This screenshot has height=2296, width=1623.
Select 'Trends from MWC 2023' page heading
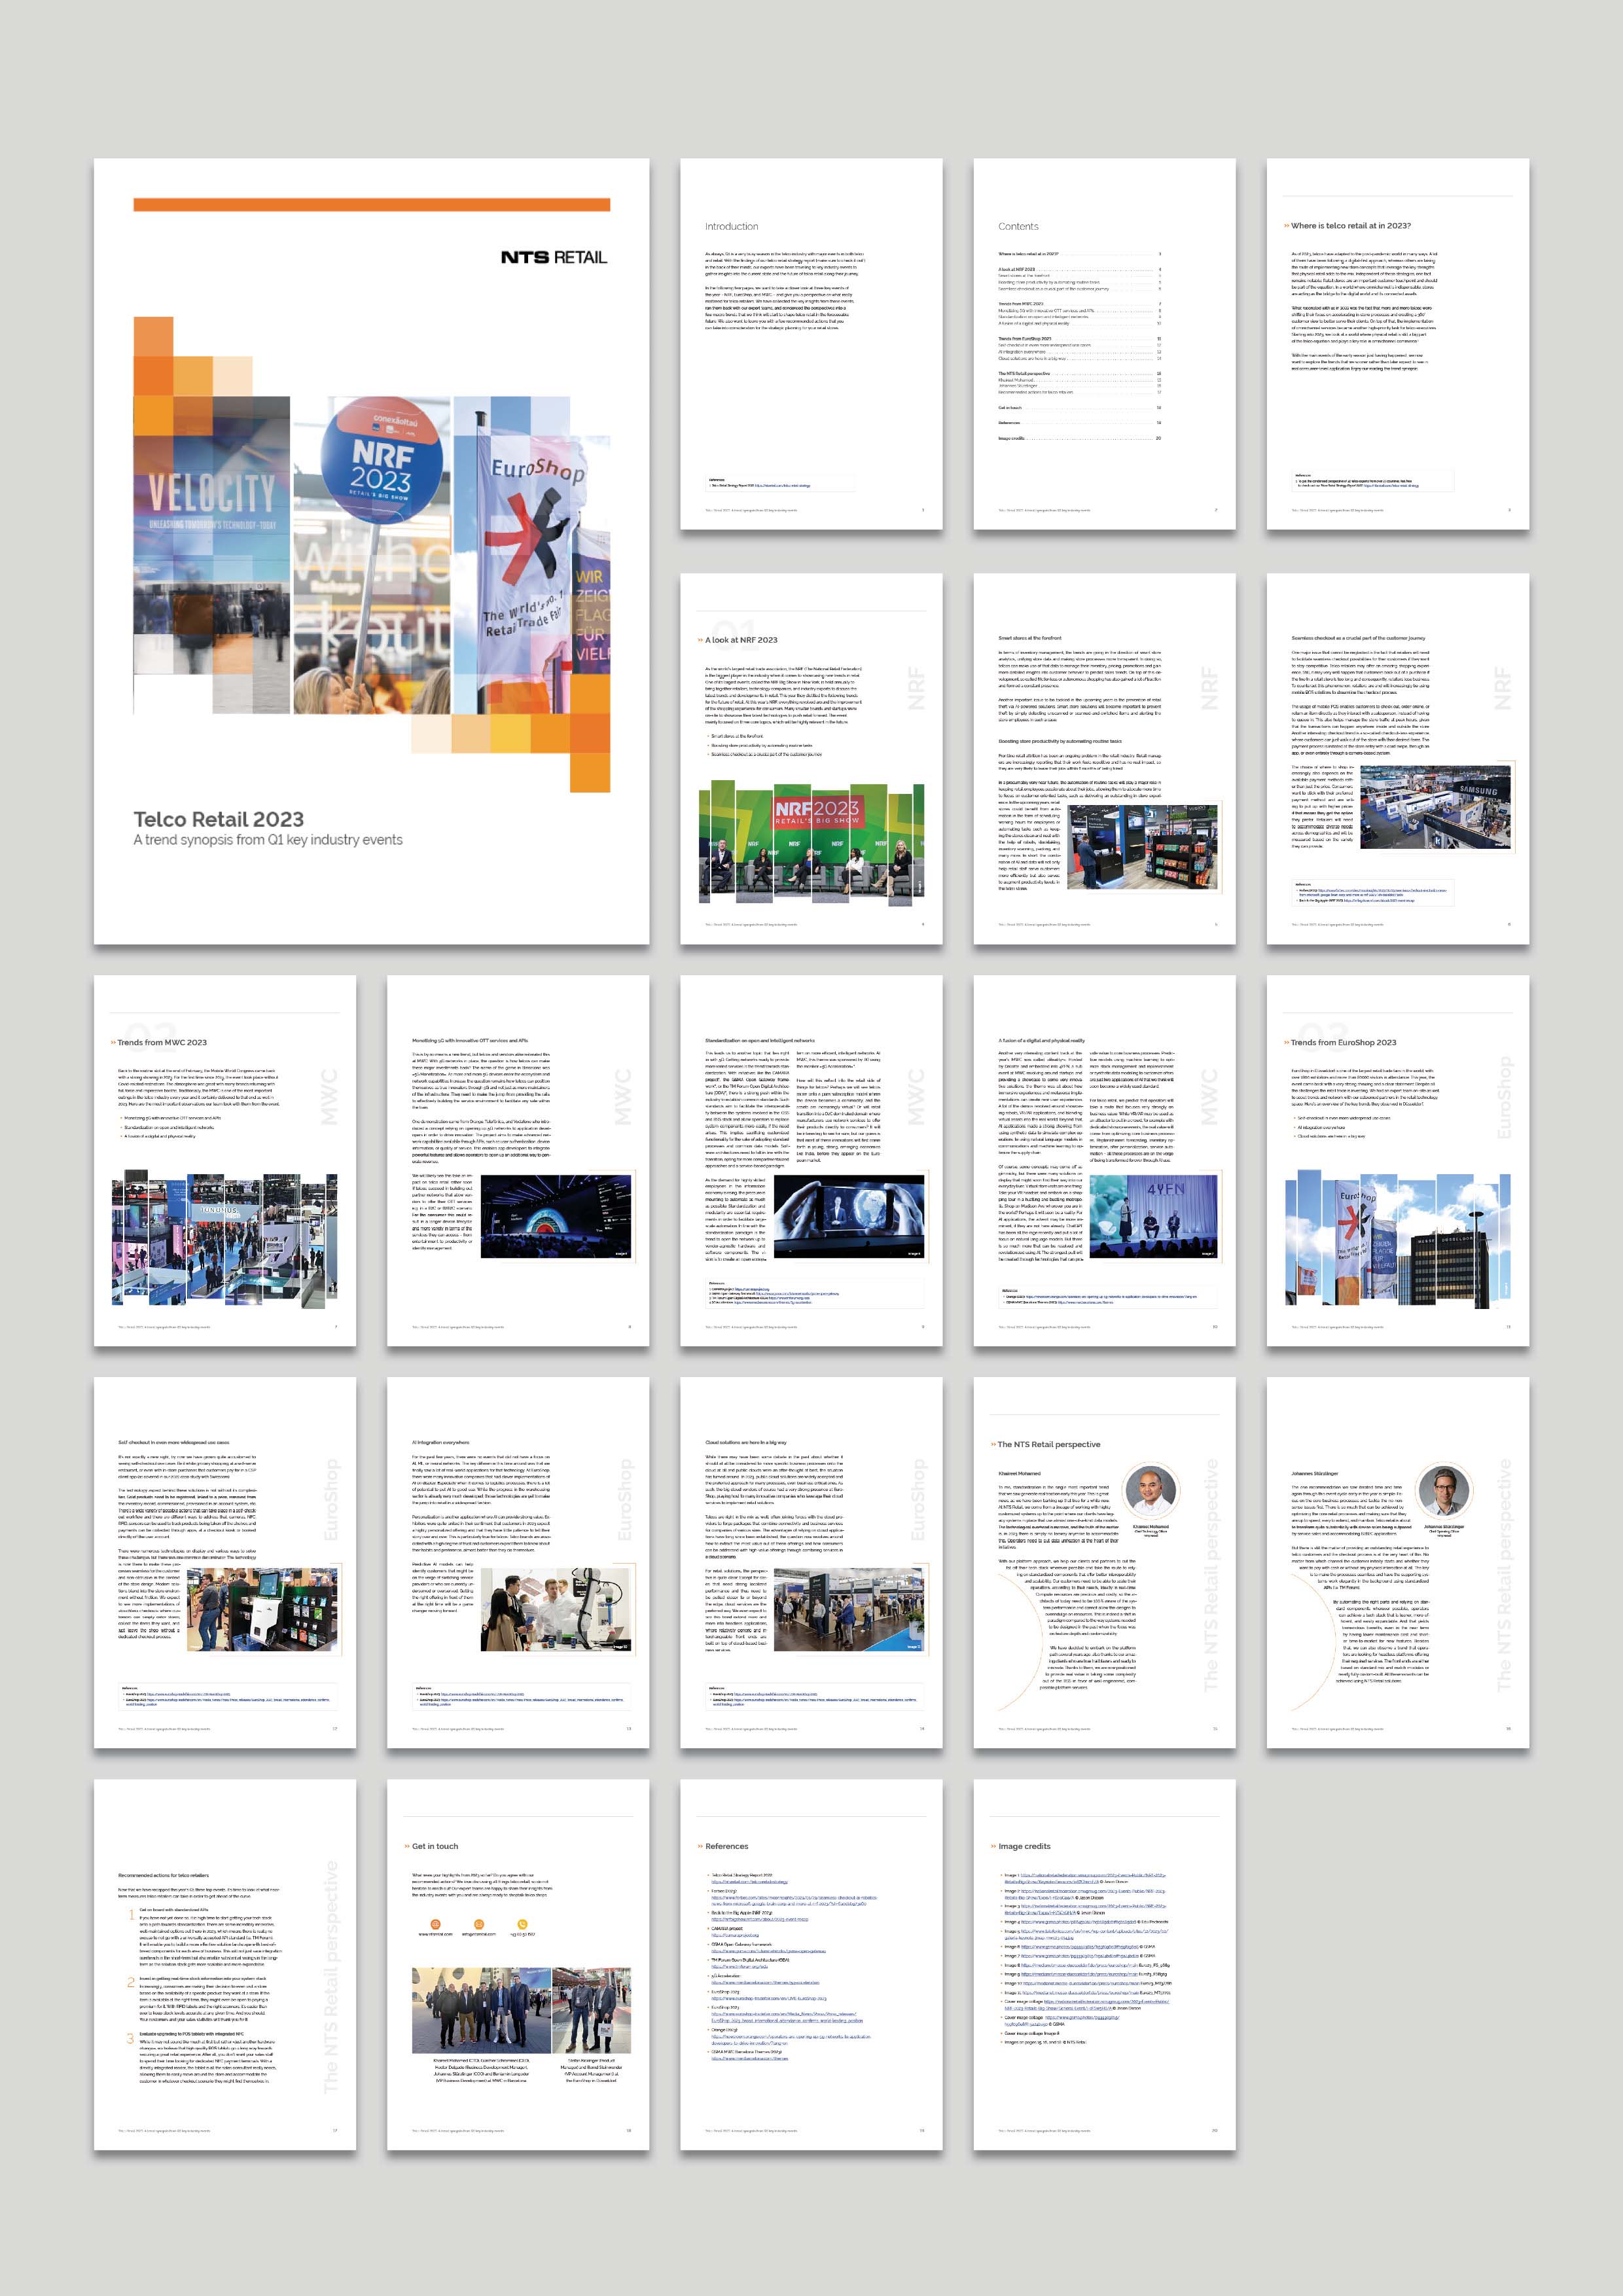tap(162, 1042)
